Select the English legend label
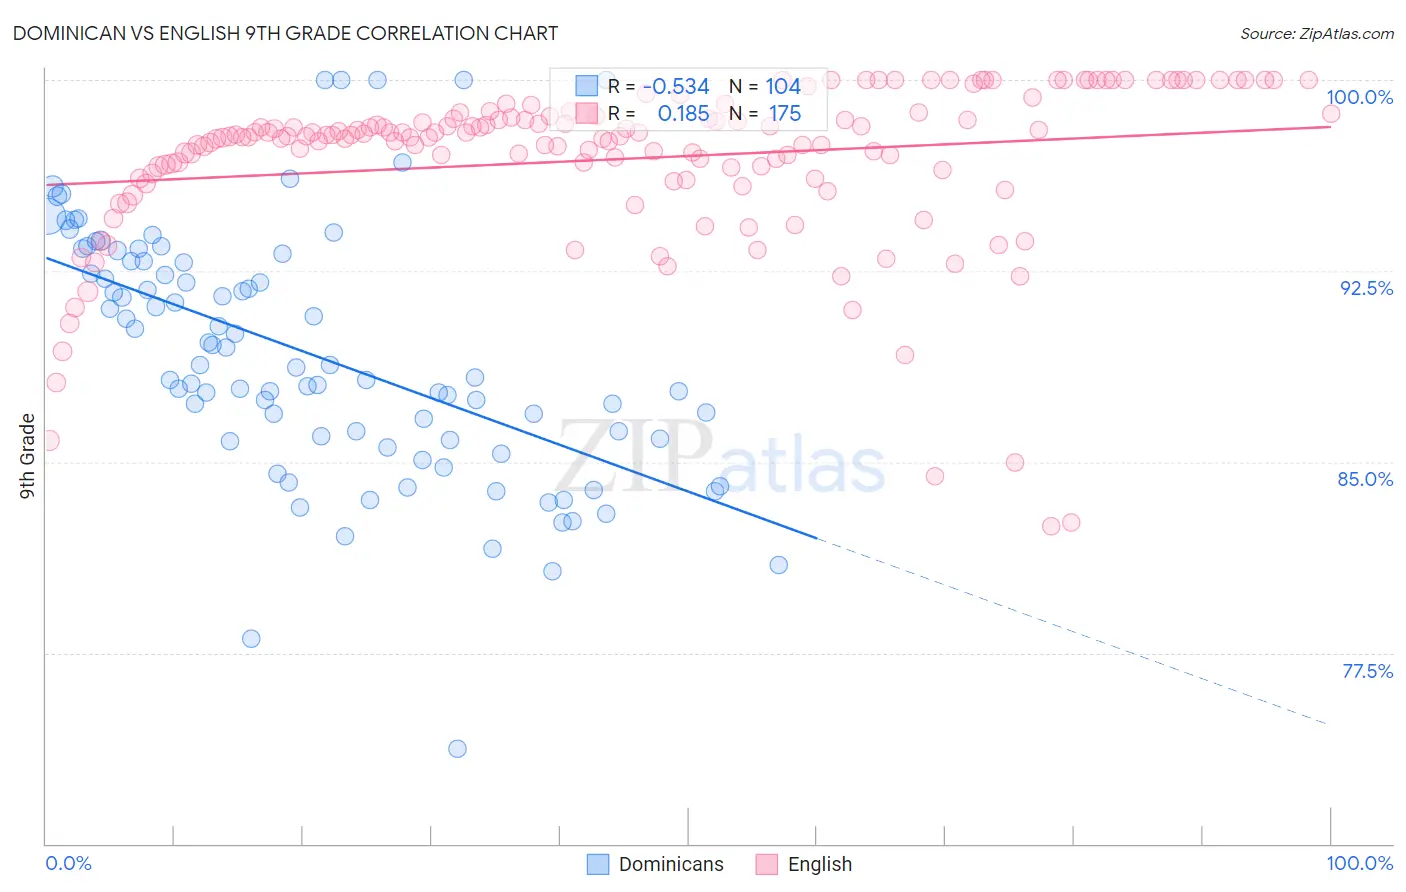 click(820, 864)
